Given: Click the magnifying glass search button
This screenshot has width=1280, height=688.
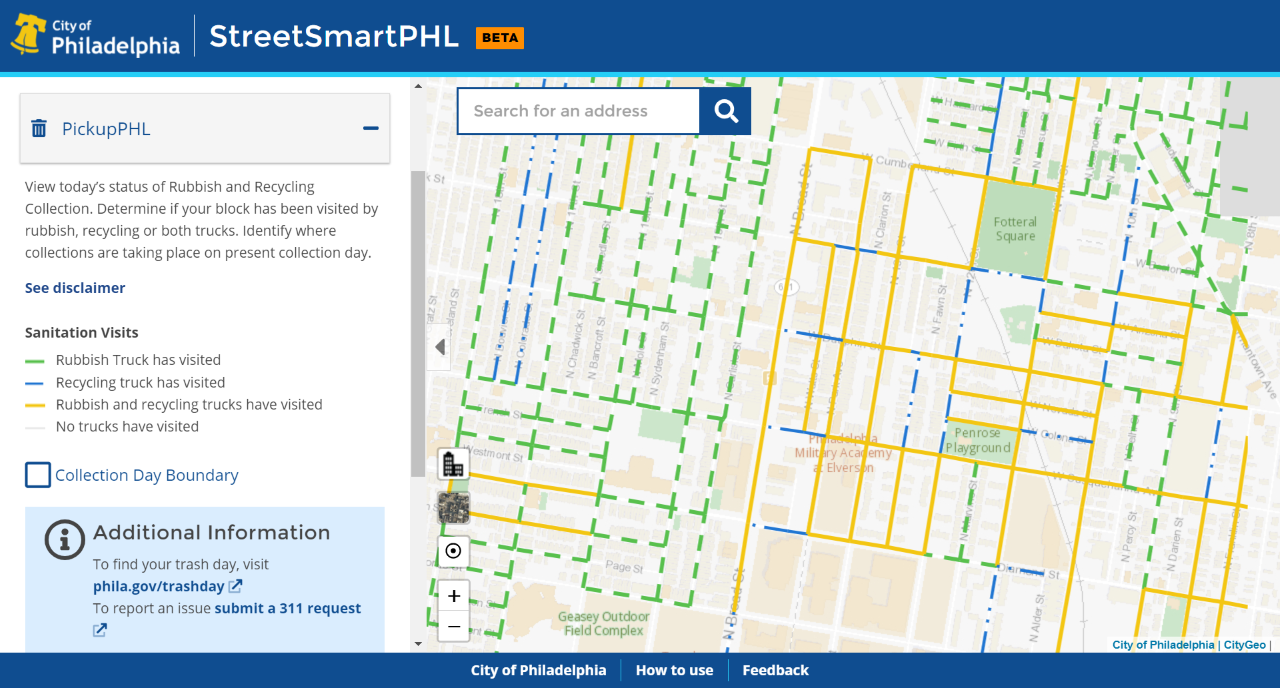Looking at the screenshot, I should (x=725, y=111).
